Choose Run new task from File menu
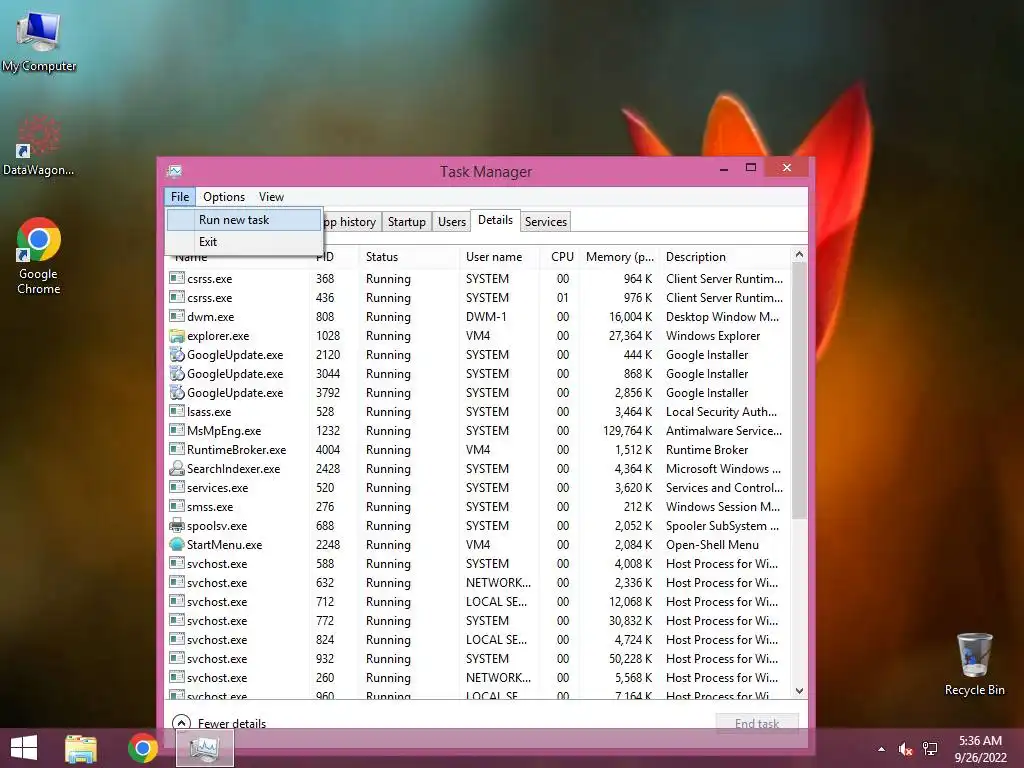The height and width of the screenshot is (768, 1024). tap(244, 220)
